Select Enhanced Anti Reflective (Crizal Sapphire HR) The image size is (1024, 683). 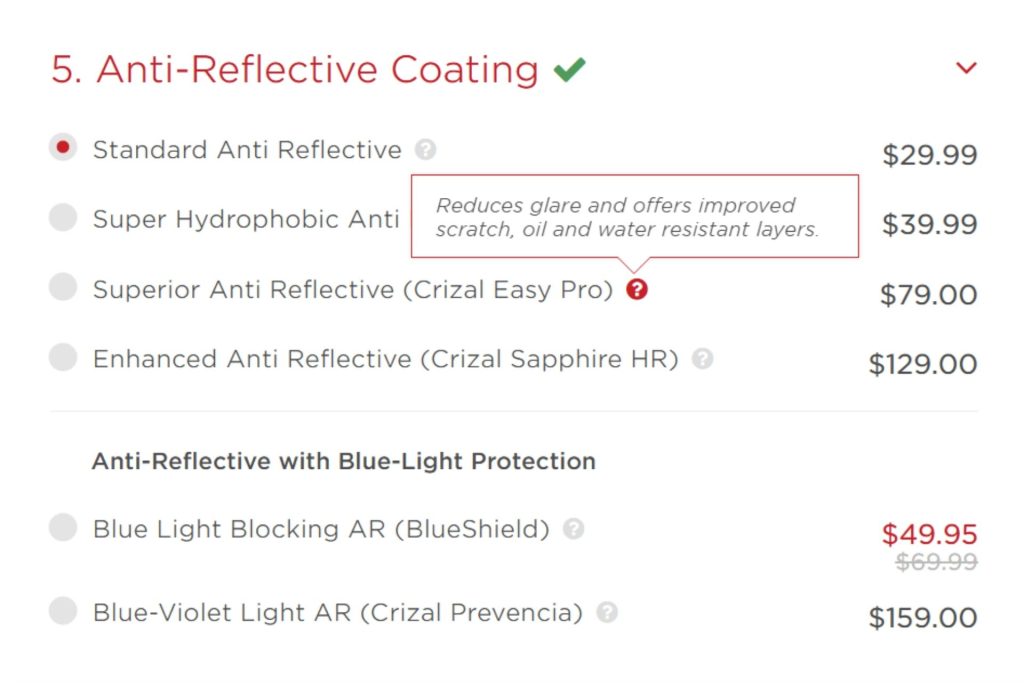click(x=62, y=358)
